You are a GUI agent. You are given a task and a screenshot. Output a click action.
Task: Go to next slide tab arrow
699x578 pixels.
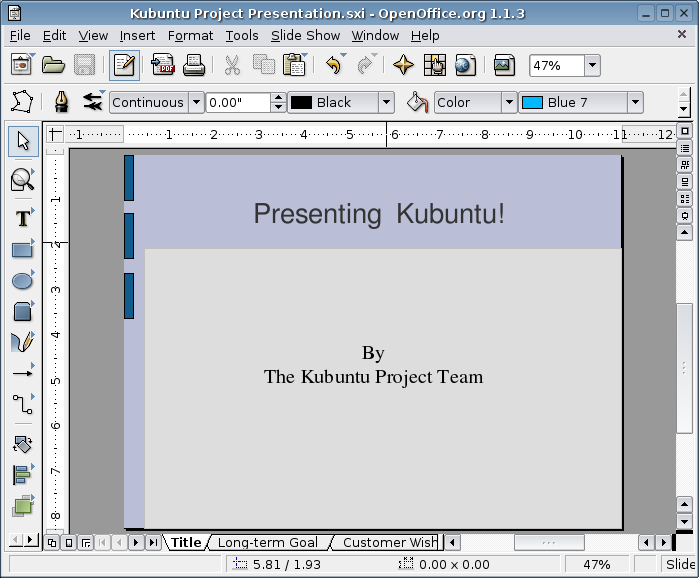(x=136, y=542)
